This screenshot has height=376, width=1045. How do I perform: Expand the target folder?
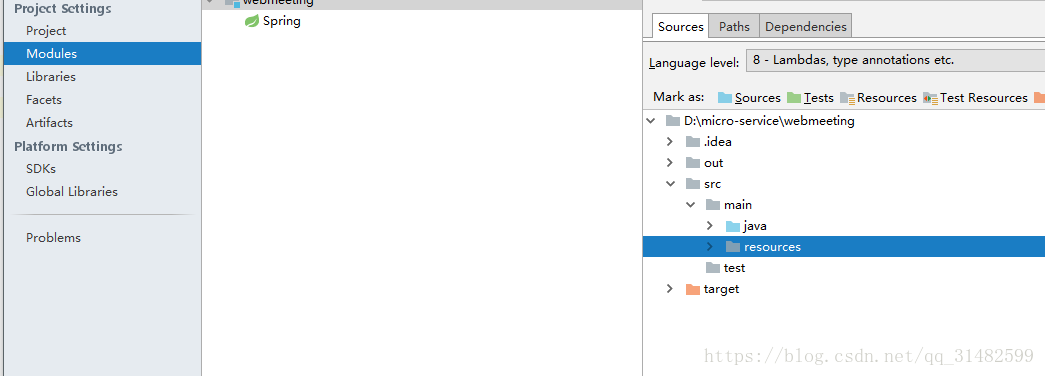click(670, 289)
